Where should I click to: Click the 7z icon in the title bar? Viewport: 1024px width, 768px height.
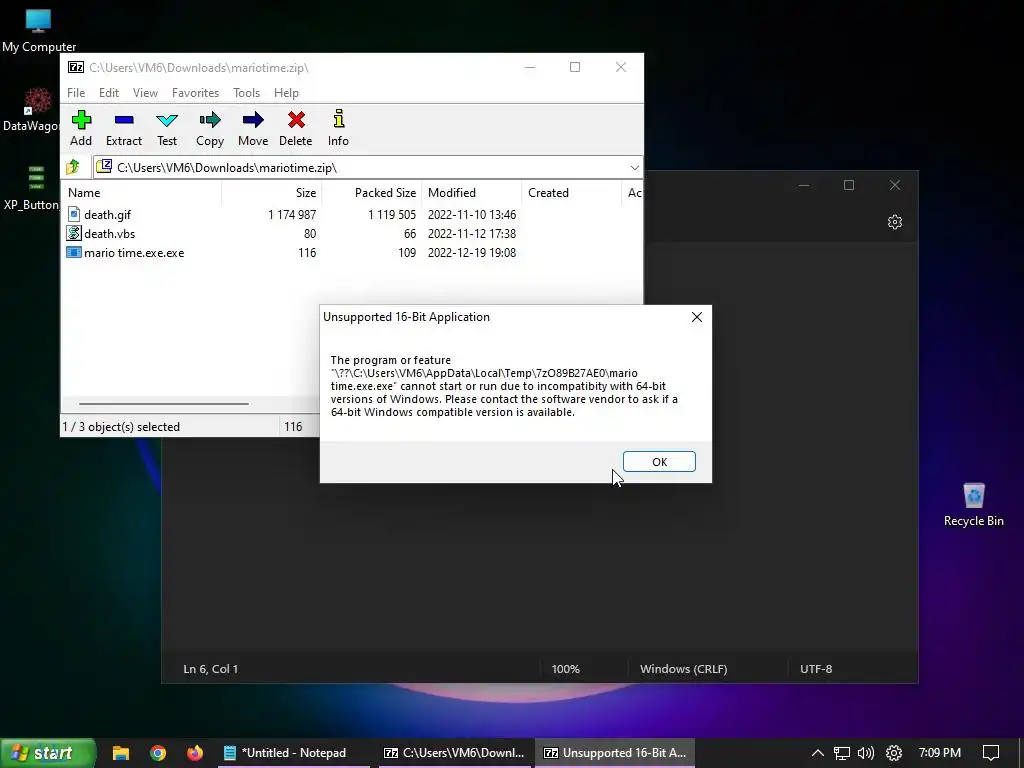[x=76, y=67]
